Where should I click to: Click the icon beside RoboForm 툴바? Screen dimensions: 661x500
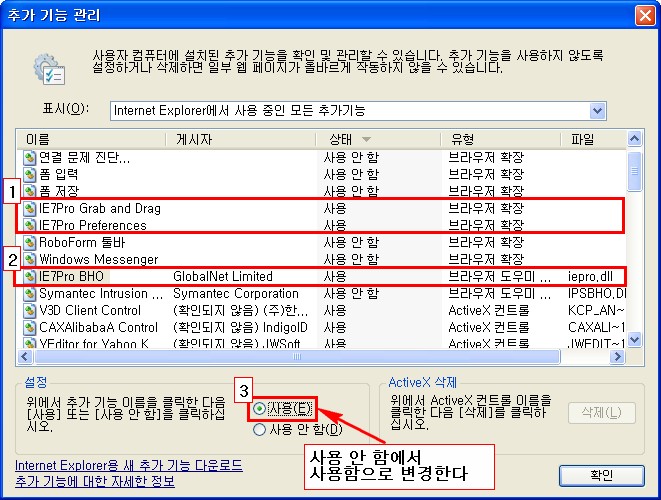[30, 243]
